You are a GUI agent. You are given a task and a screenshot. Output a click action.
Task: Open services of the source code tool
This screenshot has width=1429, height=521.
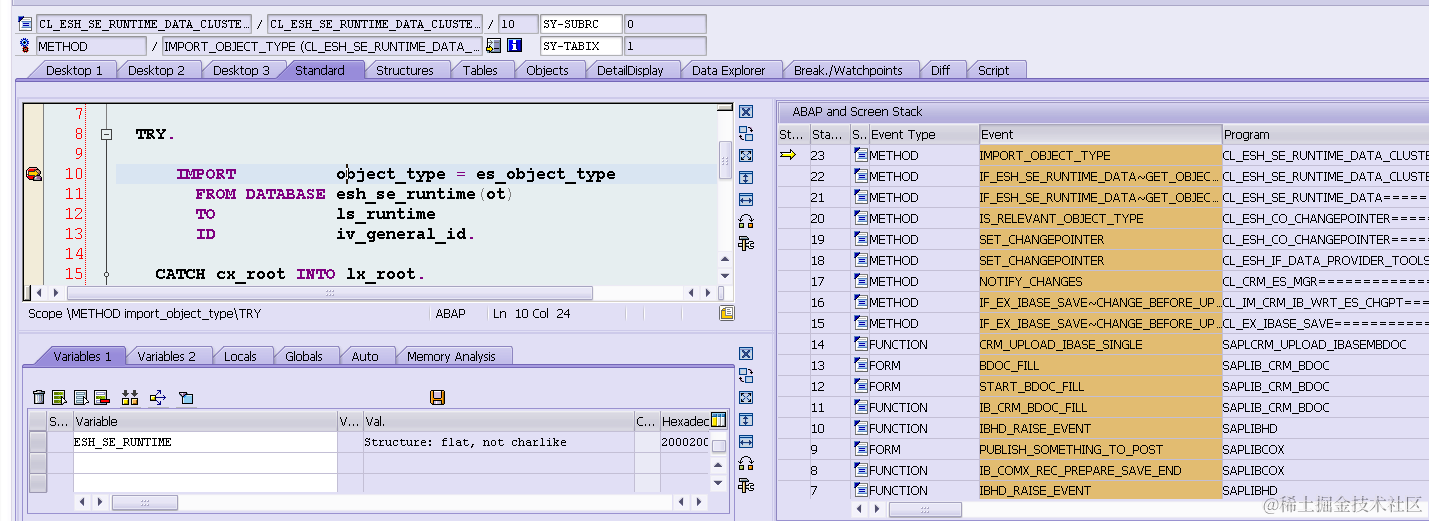click(x=746, y=222)
